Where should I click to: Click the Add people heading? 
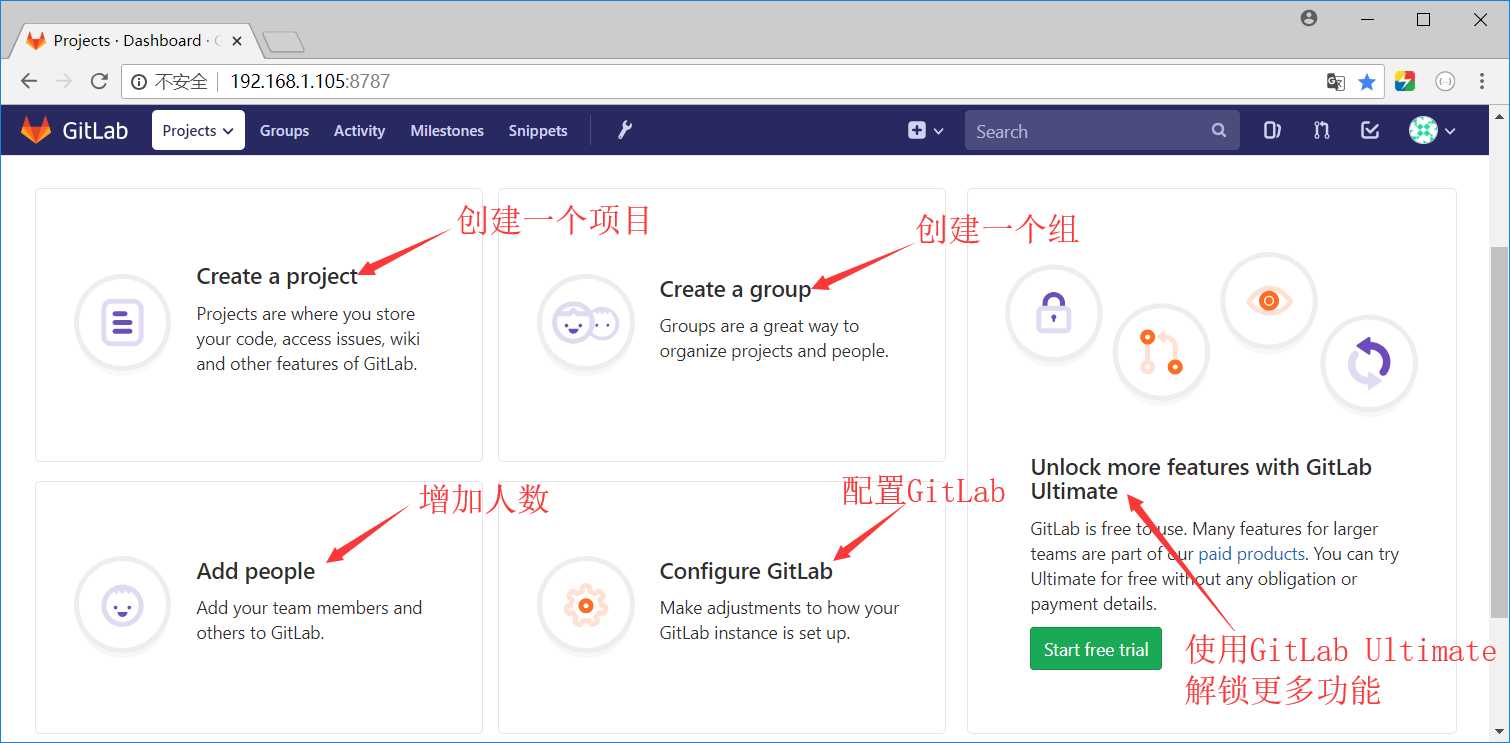(x=256, y=571)
